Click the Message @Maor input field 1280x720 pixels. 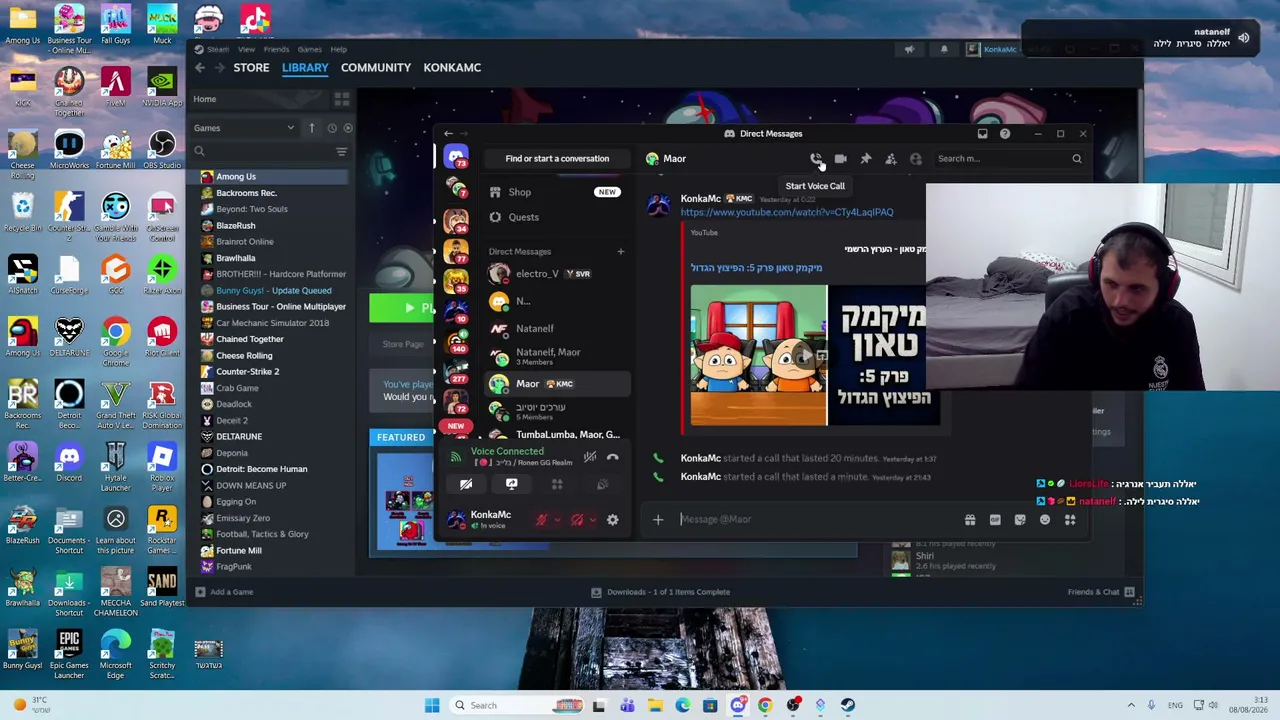[815, 520]
